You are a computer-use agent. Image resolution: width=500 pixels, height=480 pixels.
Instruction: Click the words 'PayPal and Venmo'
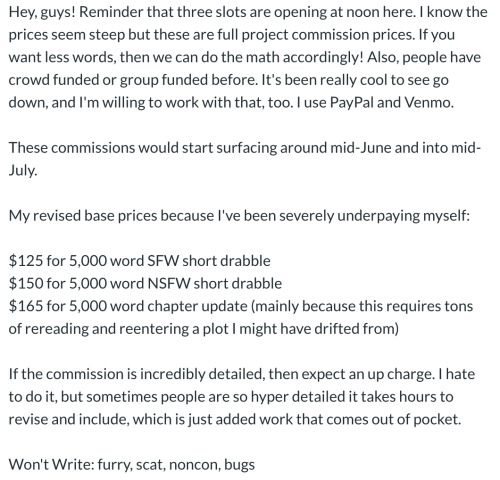point(391,102)
